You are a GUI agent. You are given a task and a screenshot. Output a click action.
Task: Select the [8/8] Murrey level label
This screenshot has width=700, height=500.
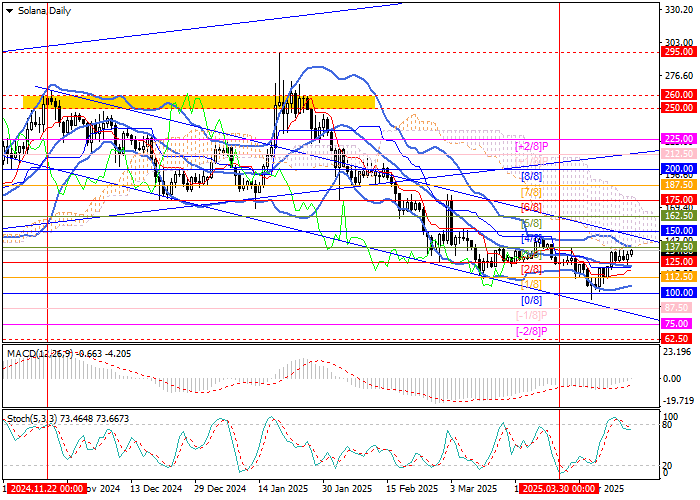532,176
